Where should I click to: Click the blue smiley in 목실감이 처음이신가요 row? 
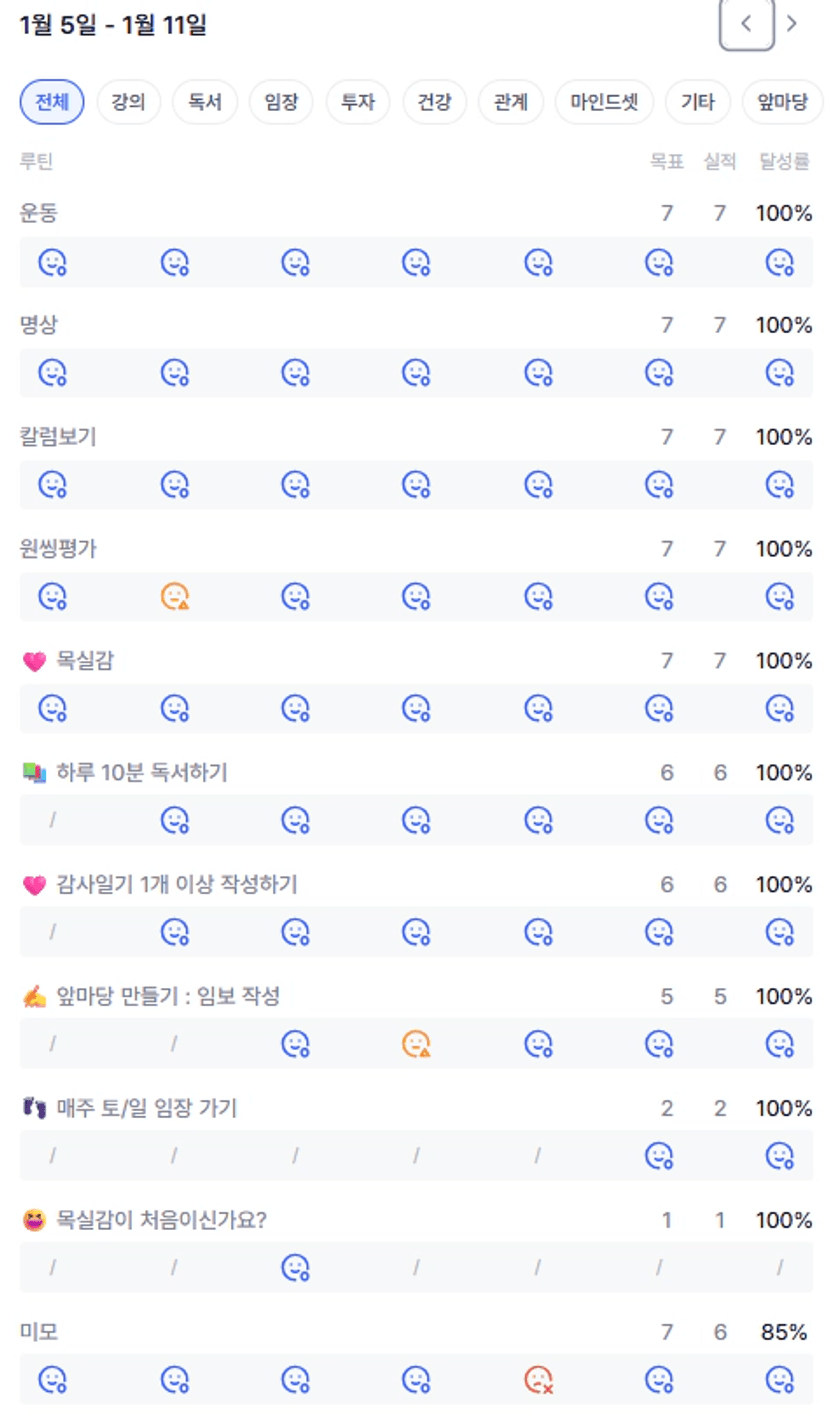[295, 1269]
